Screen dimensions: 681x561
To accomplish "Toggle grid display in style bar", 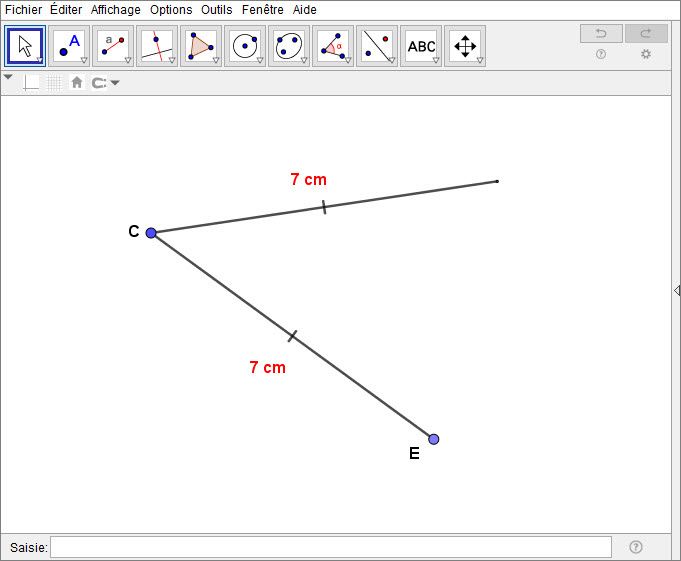I will point(54,82).
